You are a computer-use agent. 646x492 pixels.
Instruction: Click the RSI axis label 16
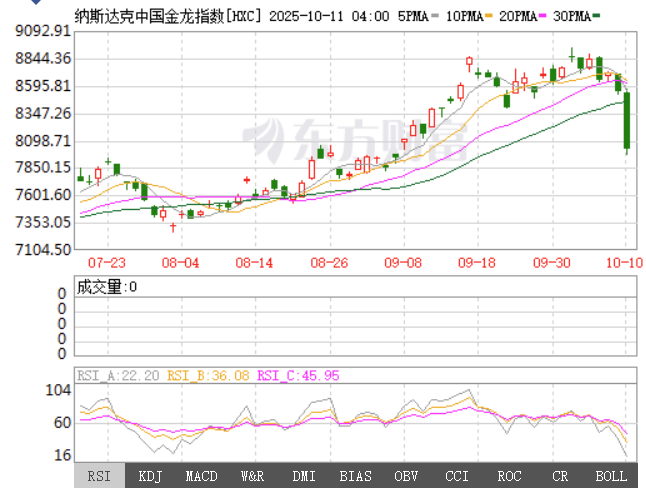[63, 455]
